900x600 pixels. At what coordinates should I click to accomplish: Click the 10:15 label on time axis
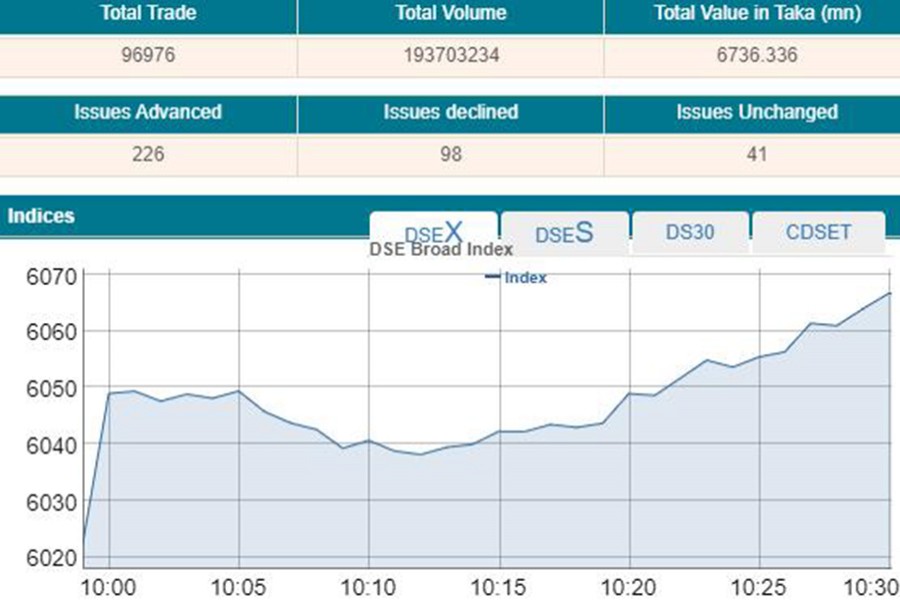pyautogui.click(x=500, y=584)
